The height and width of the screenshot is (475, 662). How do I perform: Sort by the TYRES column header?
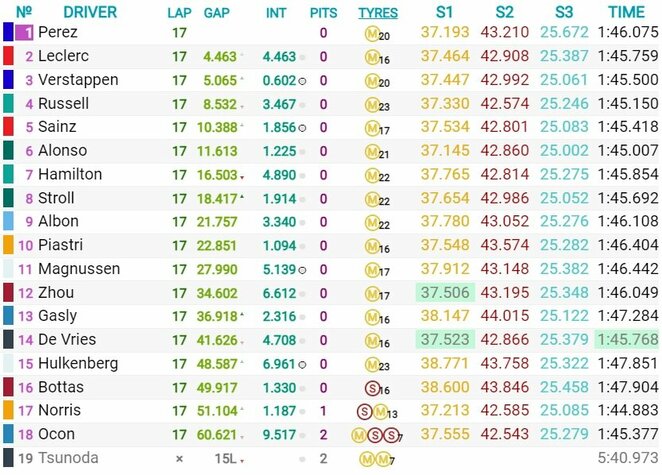point(377,13)
